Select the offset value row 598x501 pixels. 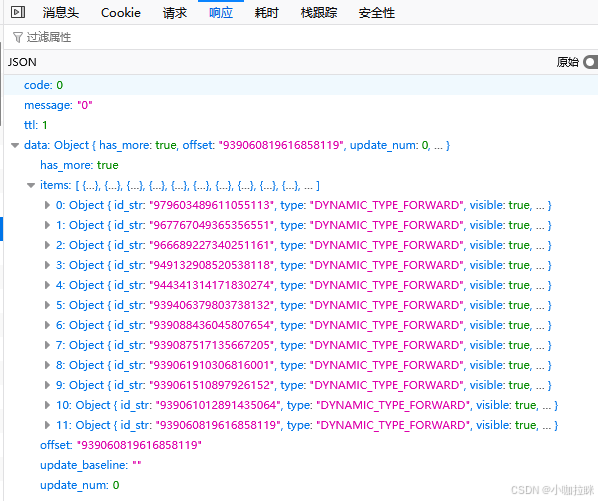coord(301,445)
